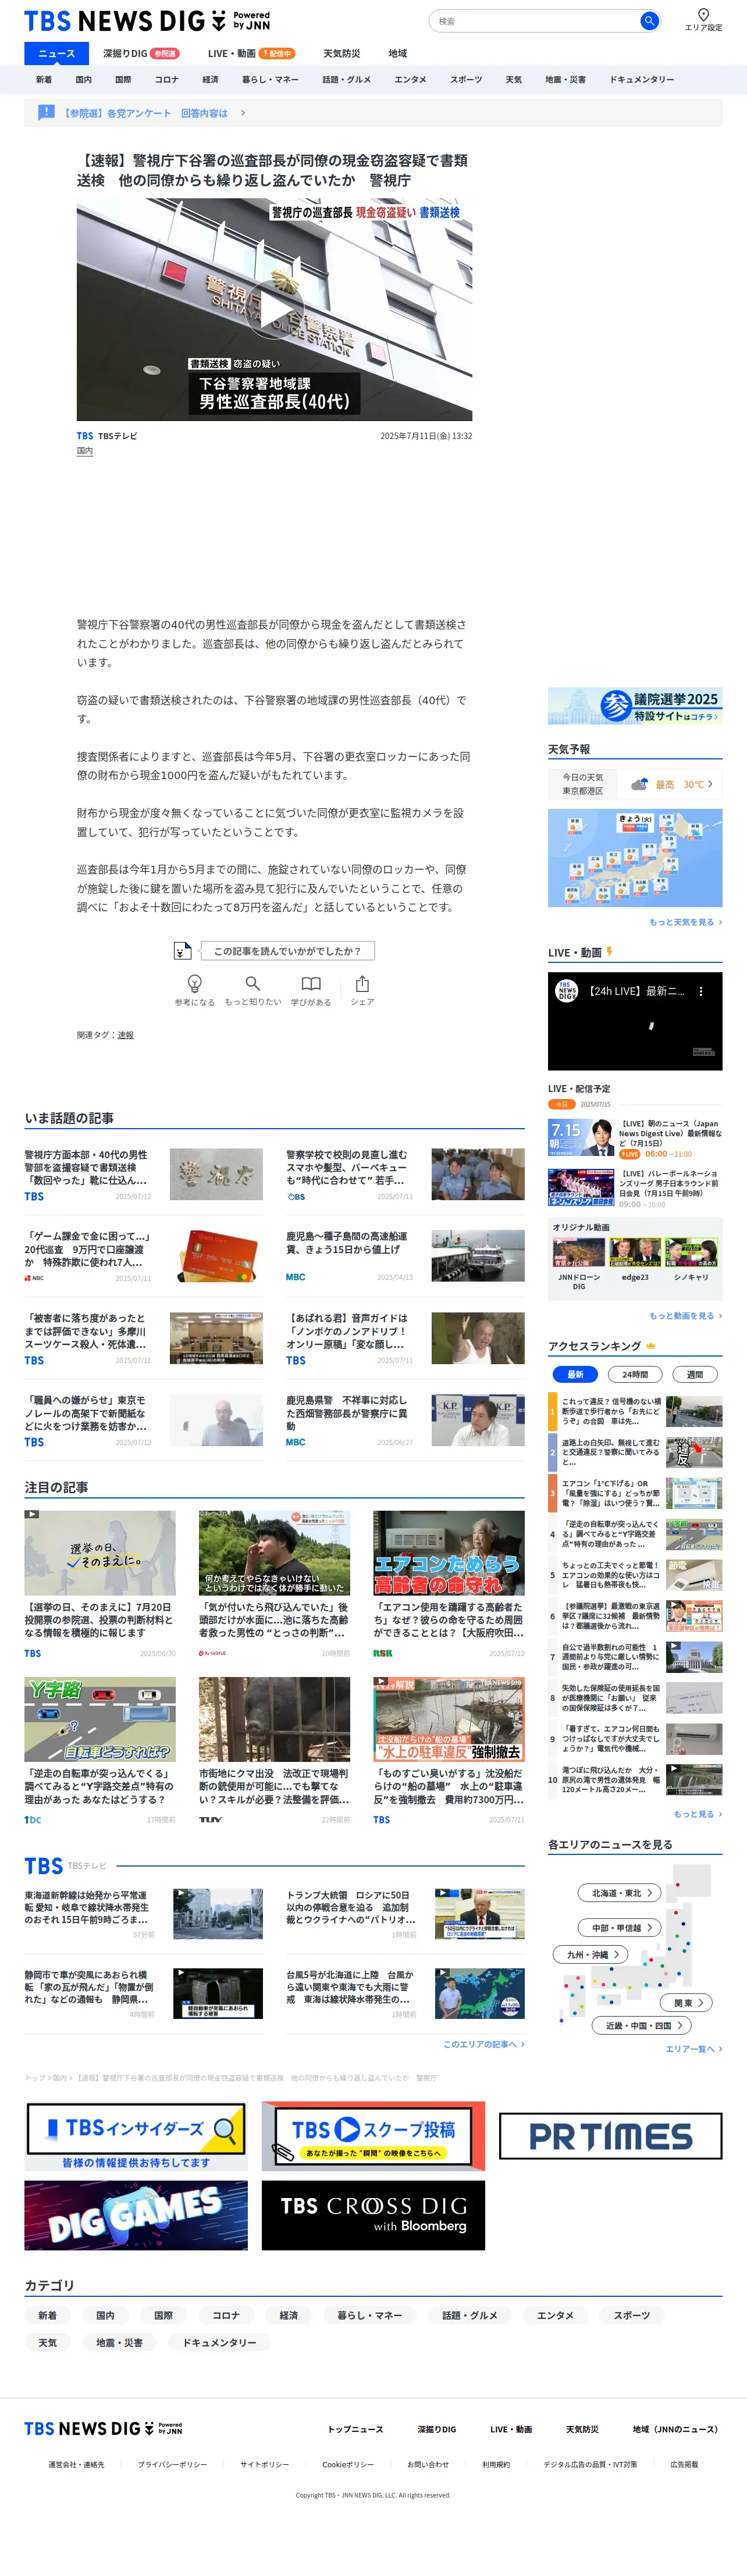This screenshot has width=747, height=2576.
Task: Click the TBS source logo under article video
Action: (x=85, y=436)
